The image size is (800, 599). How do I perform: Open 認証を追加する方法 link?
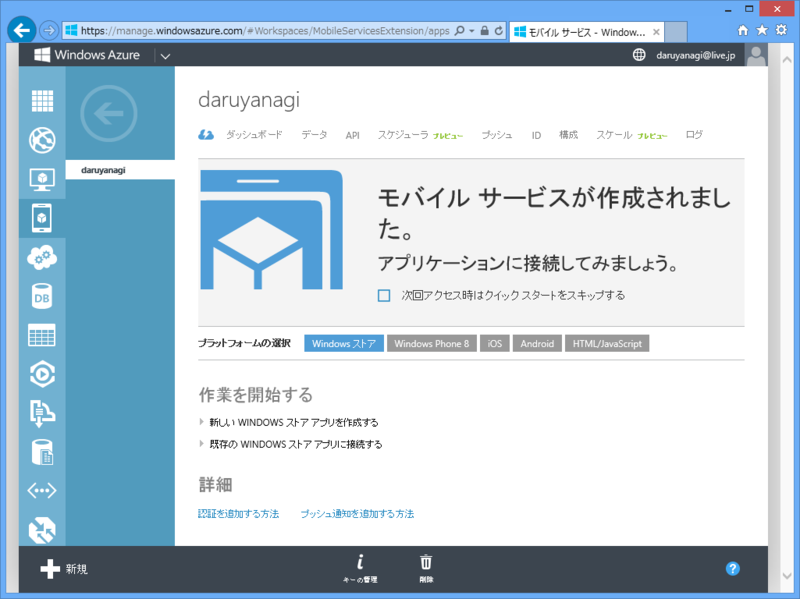tap(238, 514)
